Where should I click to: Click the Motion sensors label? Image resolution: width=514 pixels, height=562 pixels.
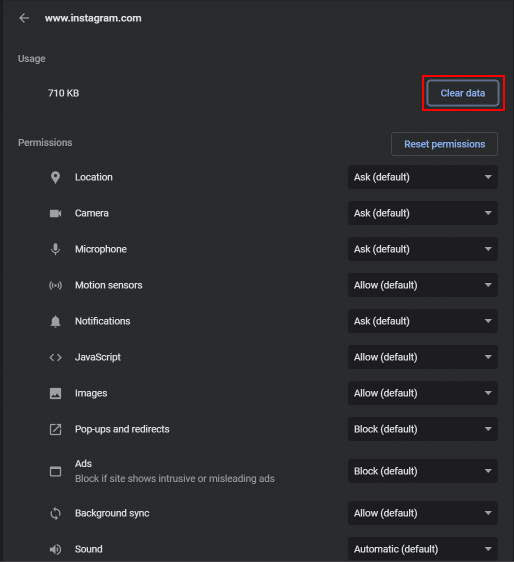click(109, 285)
